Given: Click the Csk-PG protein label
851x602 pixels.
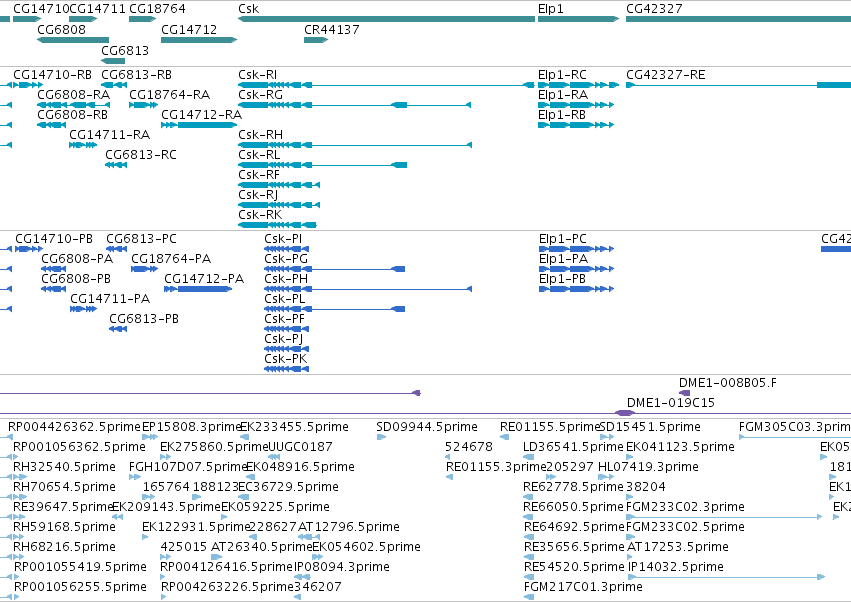Looking at the screenshot, I should click(x=286, y=259).
